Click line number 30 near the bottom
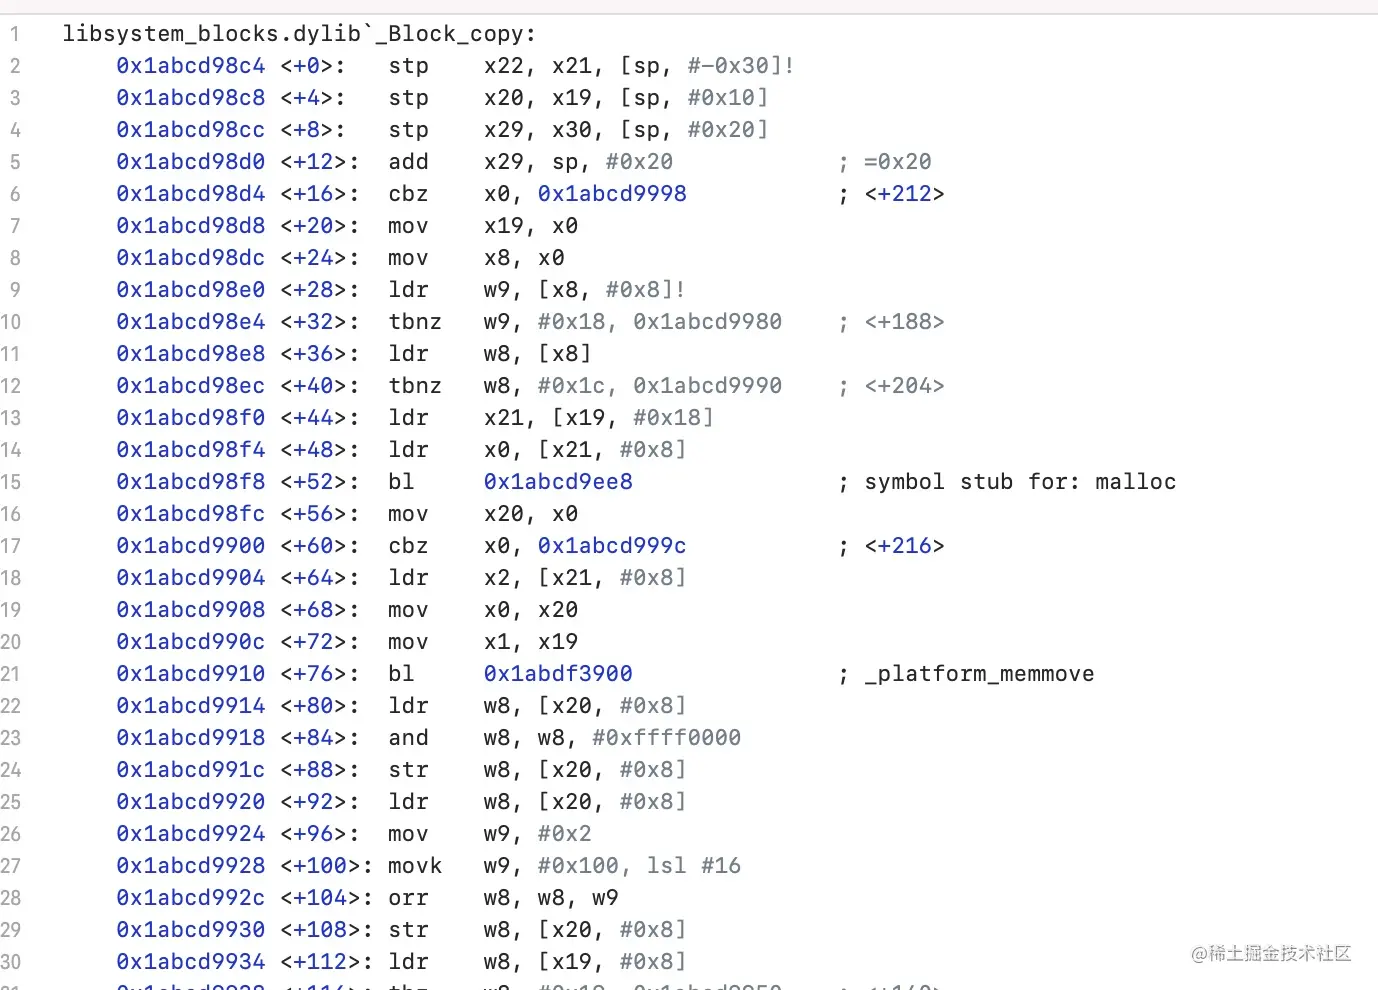Viewport: 1378px width, 990px height. (x=11, y=961)
